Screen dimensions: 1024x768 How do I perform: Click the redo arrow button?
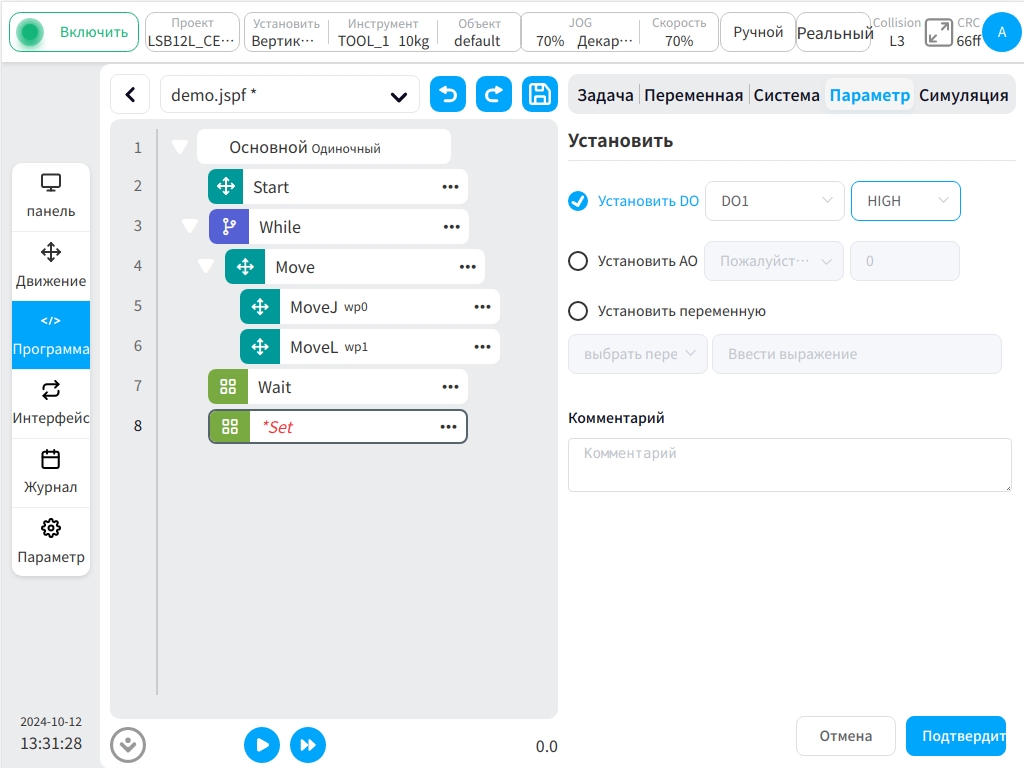pyautogui.click(x=494, y=95)
